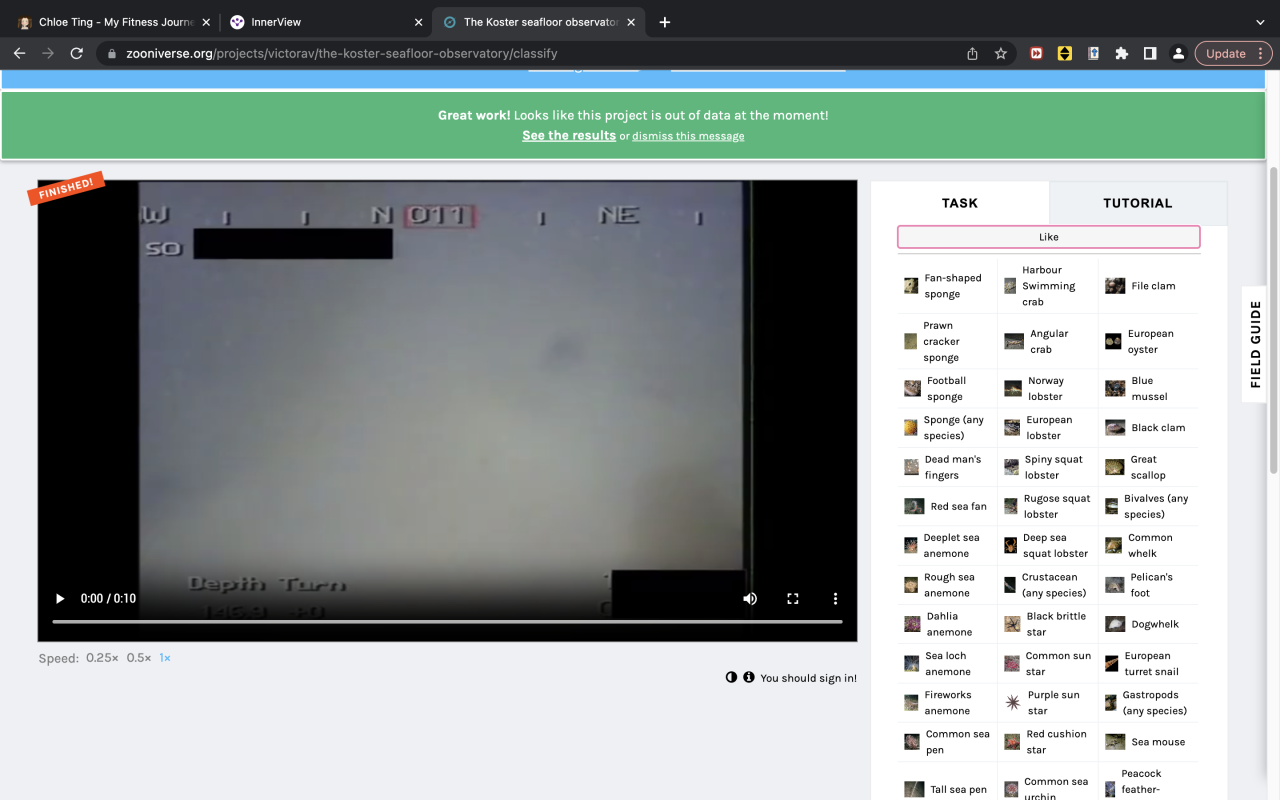This screenshot has height=800, width=1280.
Task: Choose Common whelk
Action: coord(1148,545)
